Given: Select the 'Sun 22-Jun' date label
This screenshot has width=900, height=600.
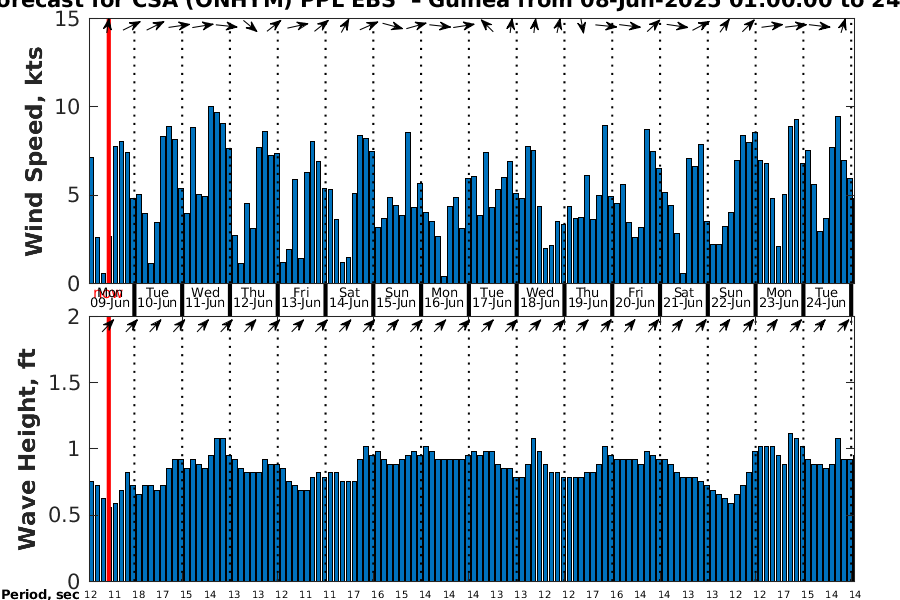Looking at the screenshot, I should (731, 298).
